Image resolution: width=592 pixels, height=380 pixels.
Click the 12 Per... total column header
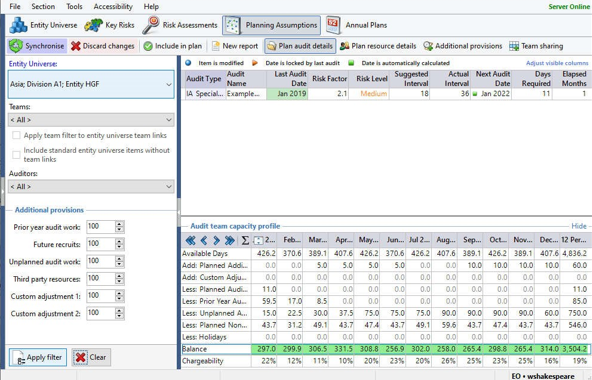pos(574,240)
